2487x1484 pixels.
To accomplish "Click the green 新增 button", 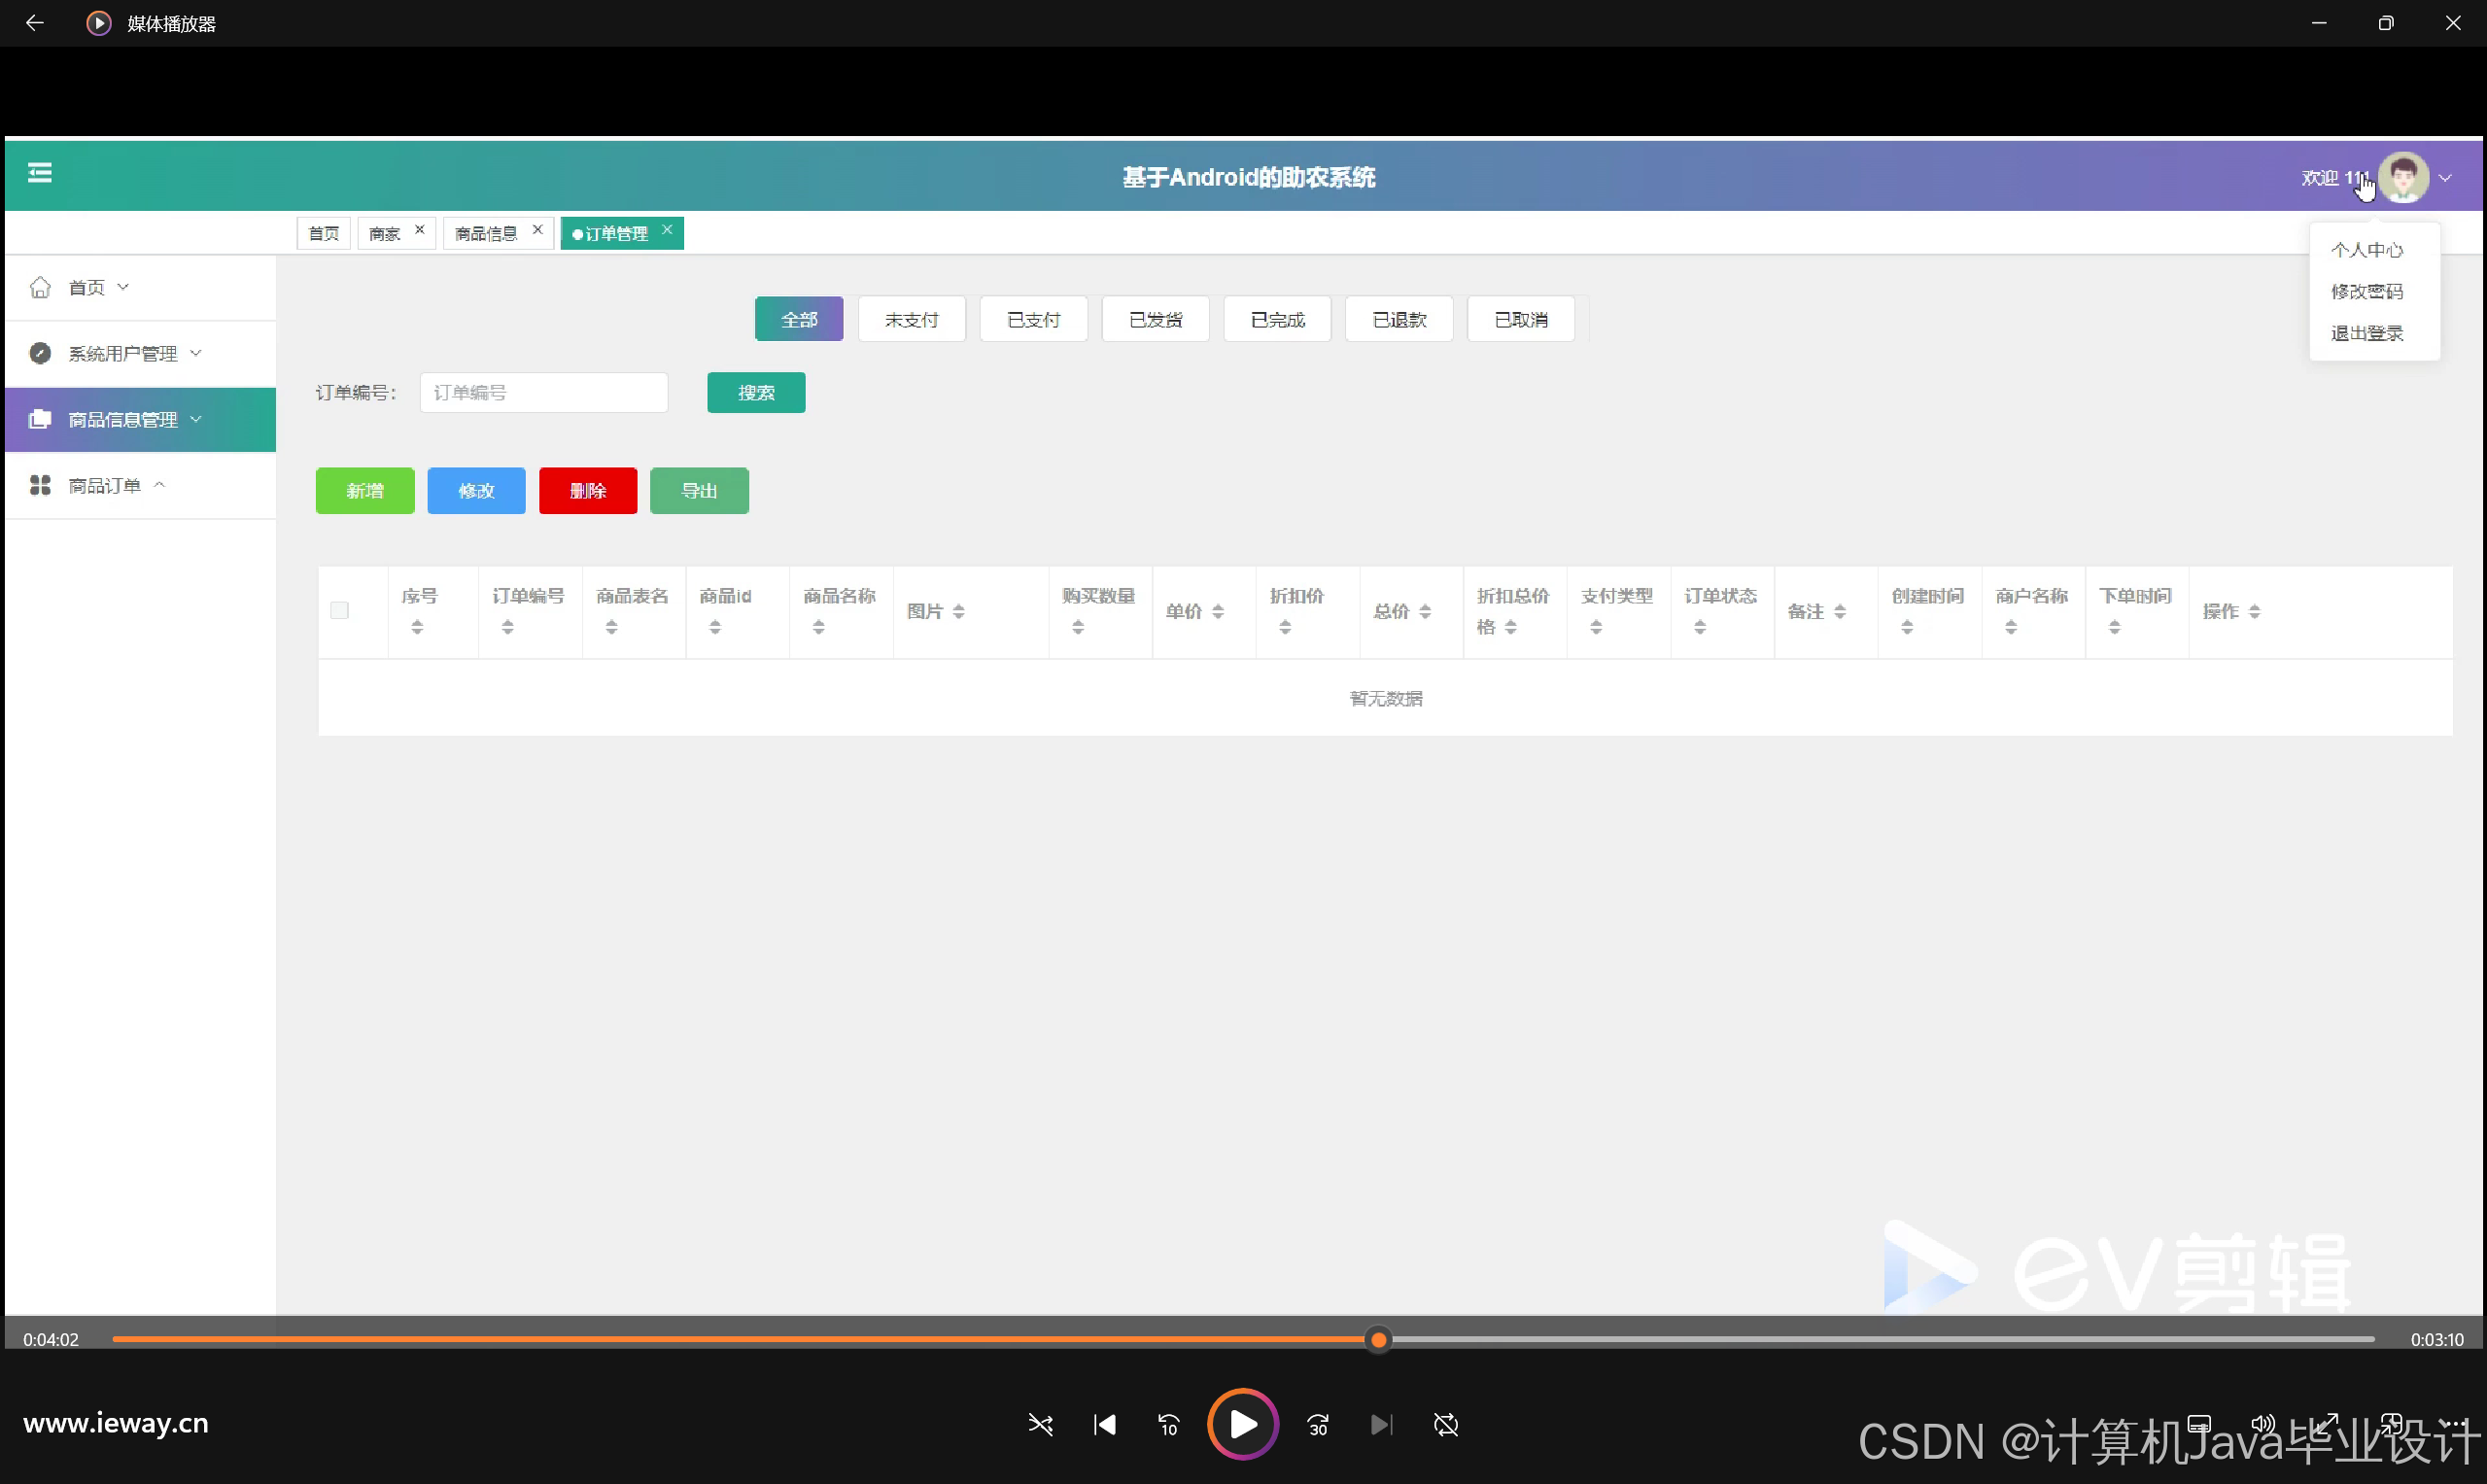I will click(x=364, y=491).
